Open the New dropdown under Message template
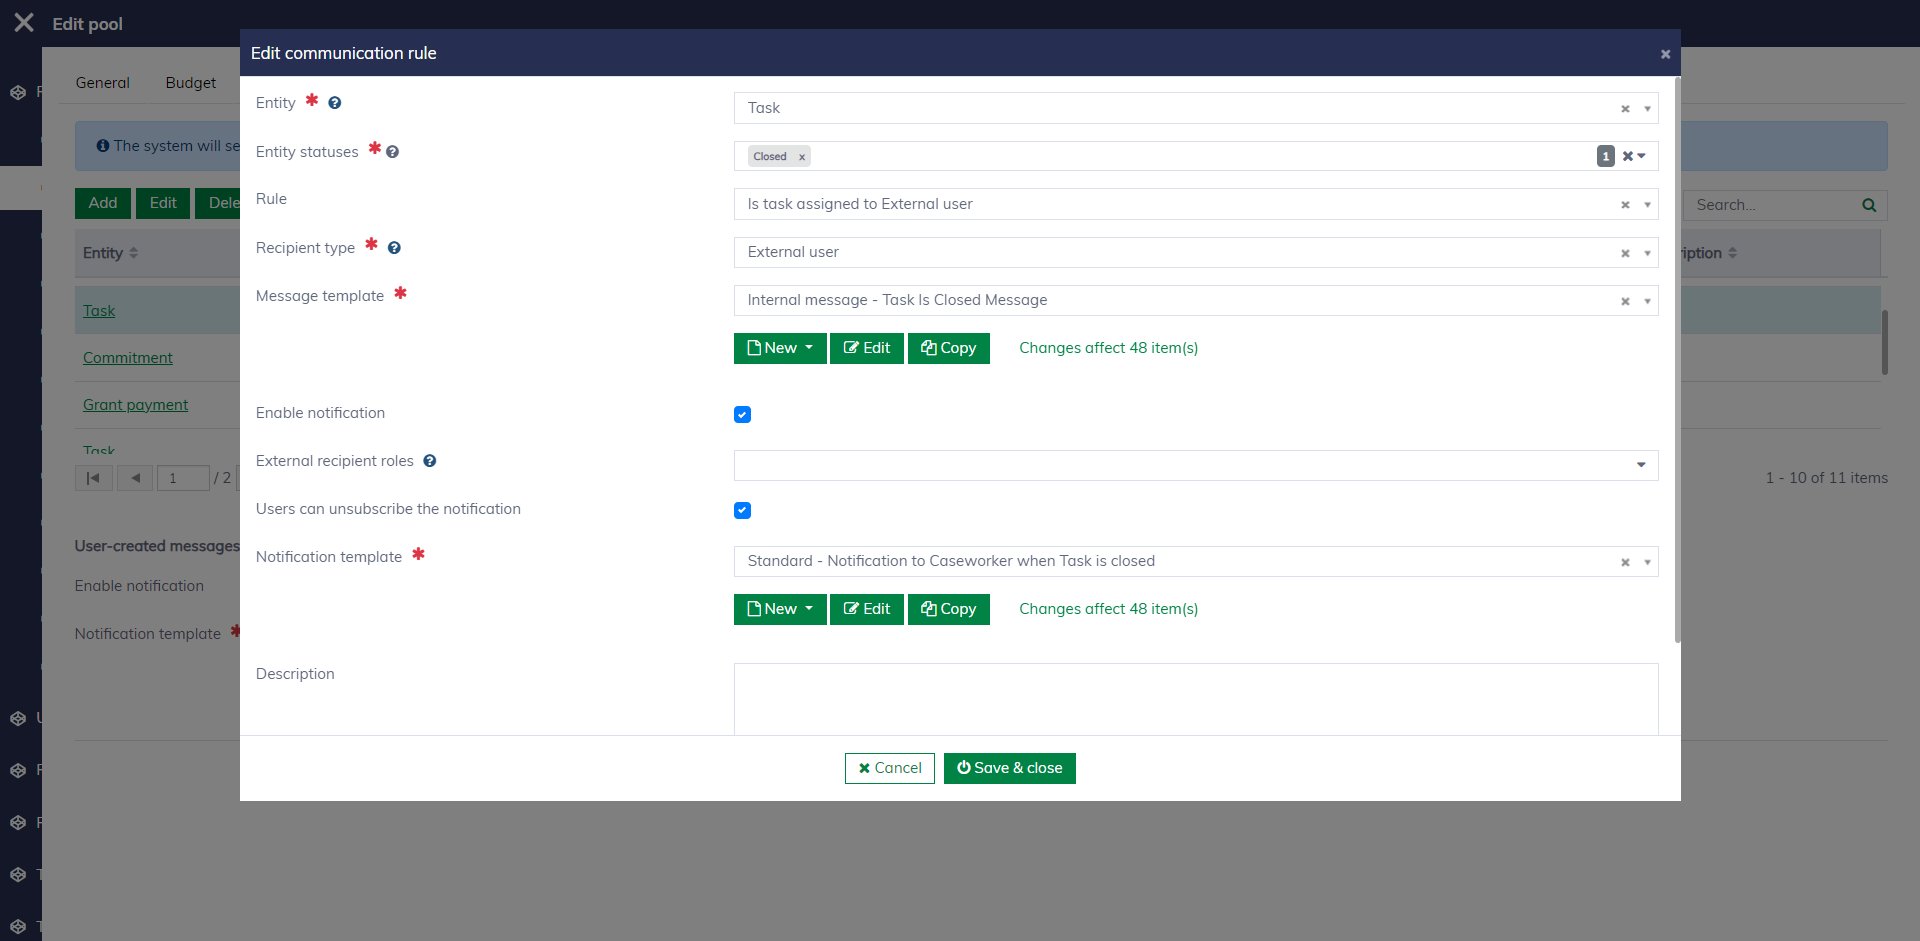 point(780,348)
